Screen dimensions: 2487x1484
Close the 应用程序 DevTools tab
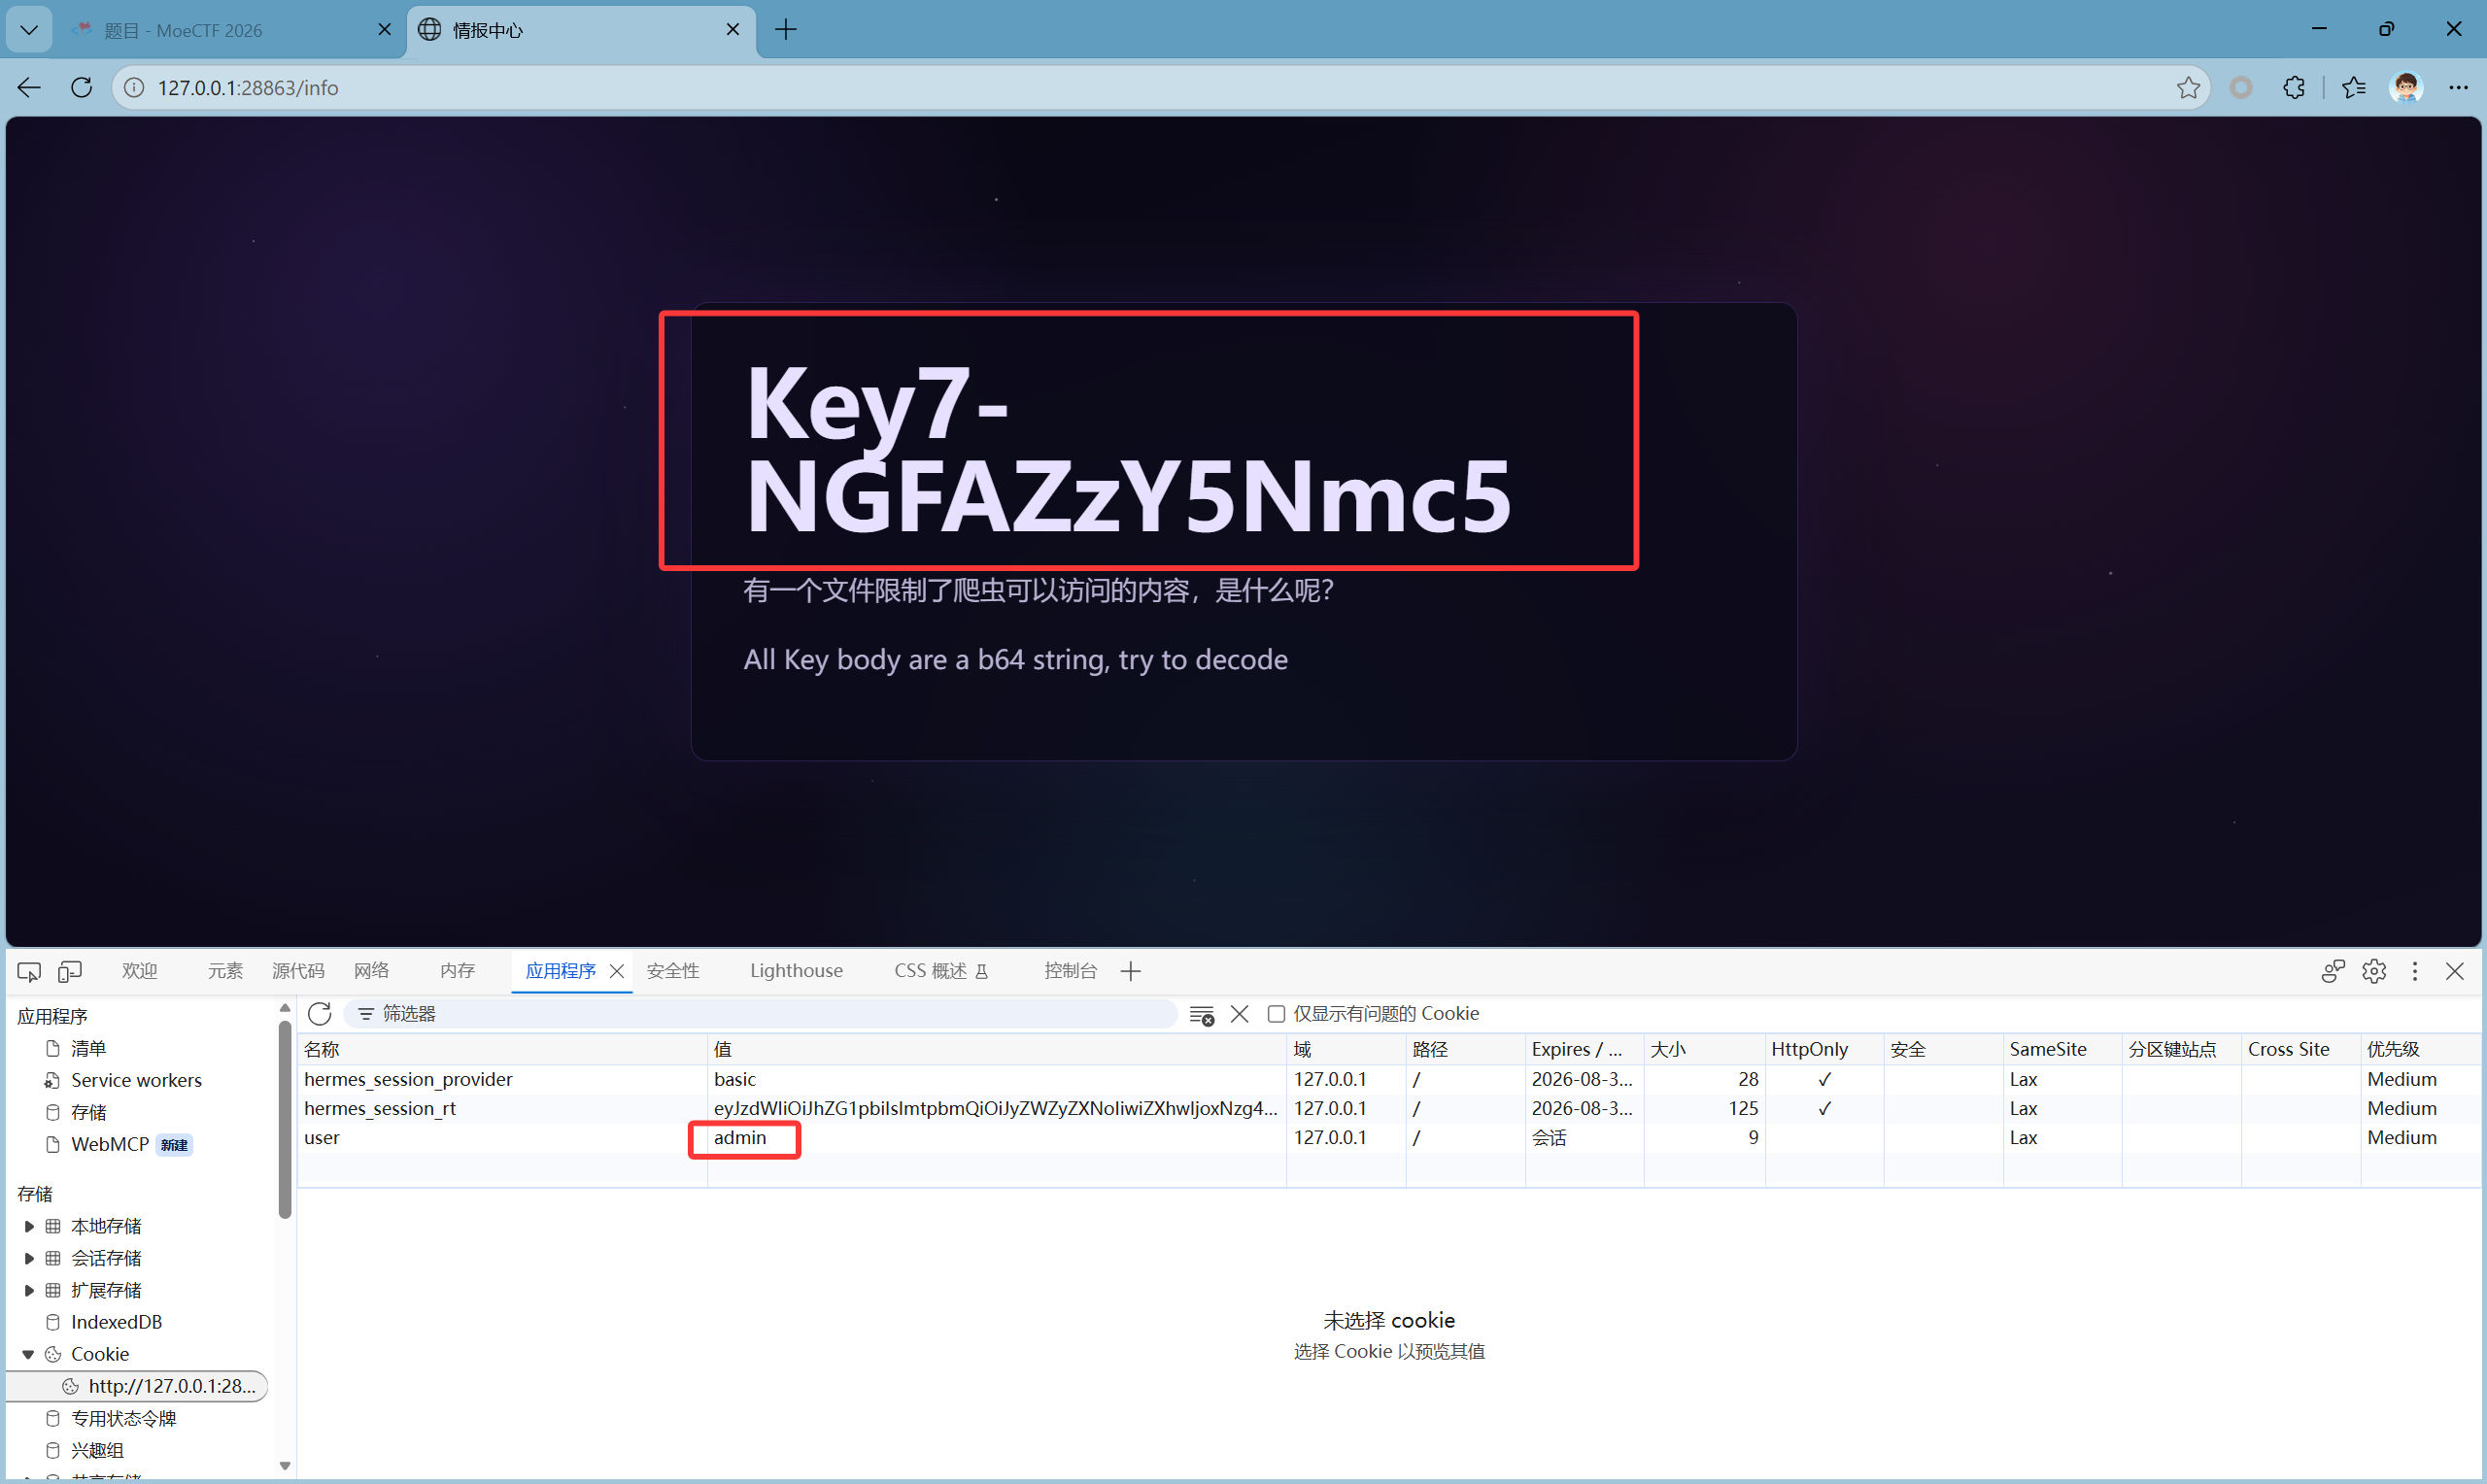pyautogui.click(x=617, y=971)
